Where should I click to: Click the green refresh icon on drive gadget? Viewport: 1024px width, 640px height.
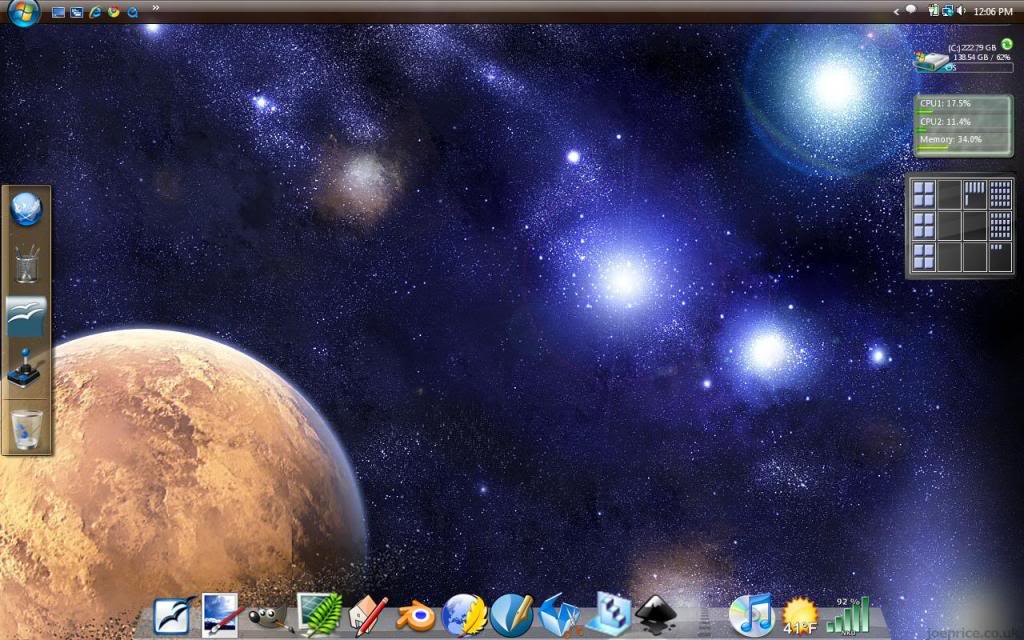click(1007, 44)
